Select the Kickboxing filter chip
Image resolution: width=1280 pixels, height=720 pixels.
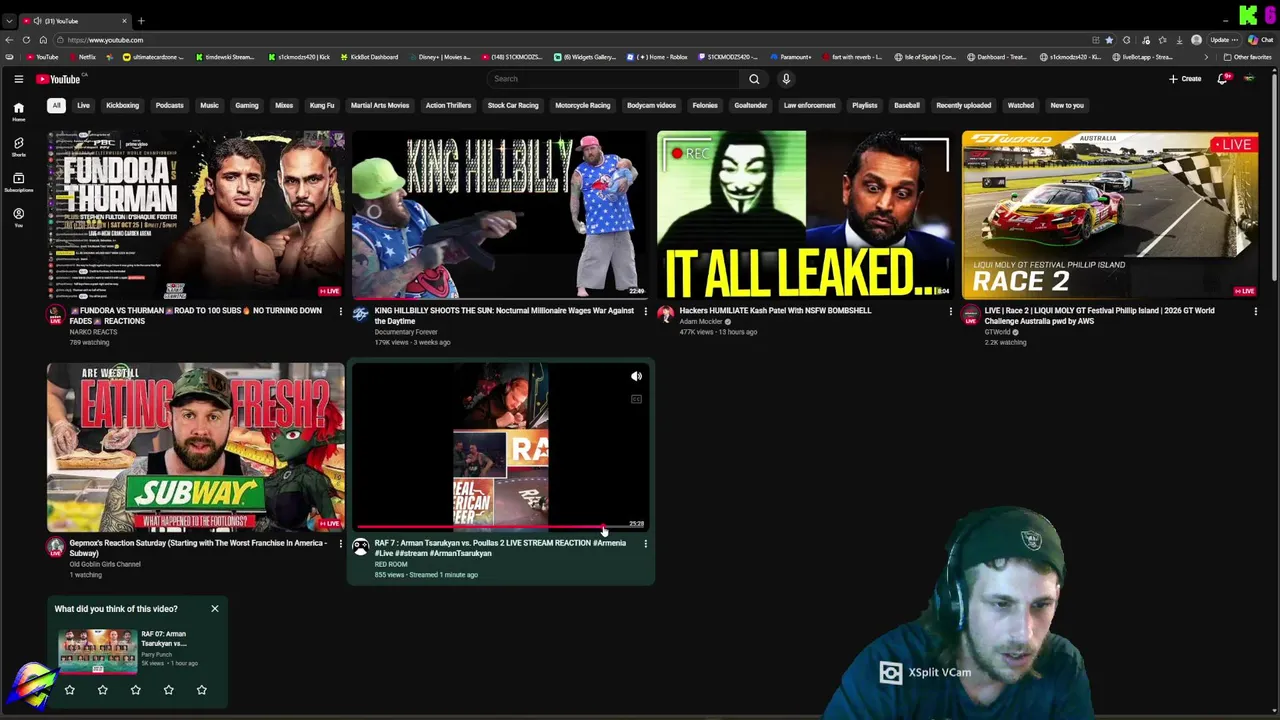pyautogui.click(x=123, y=105)
